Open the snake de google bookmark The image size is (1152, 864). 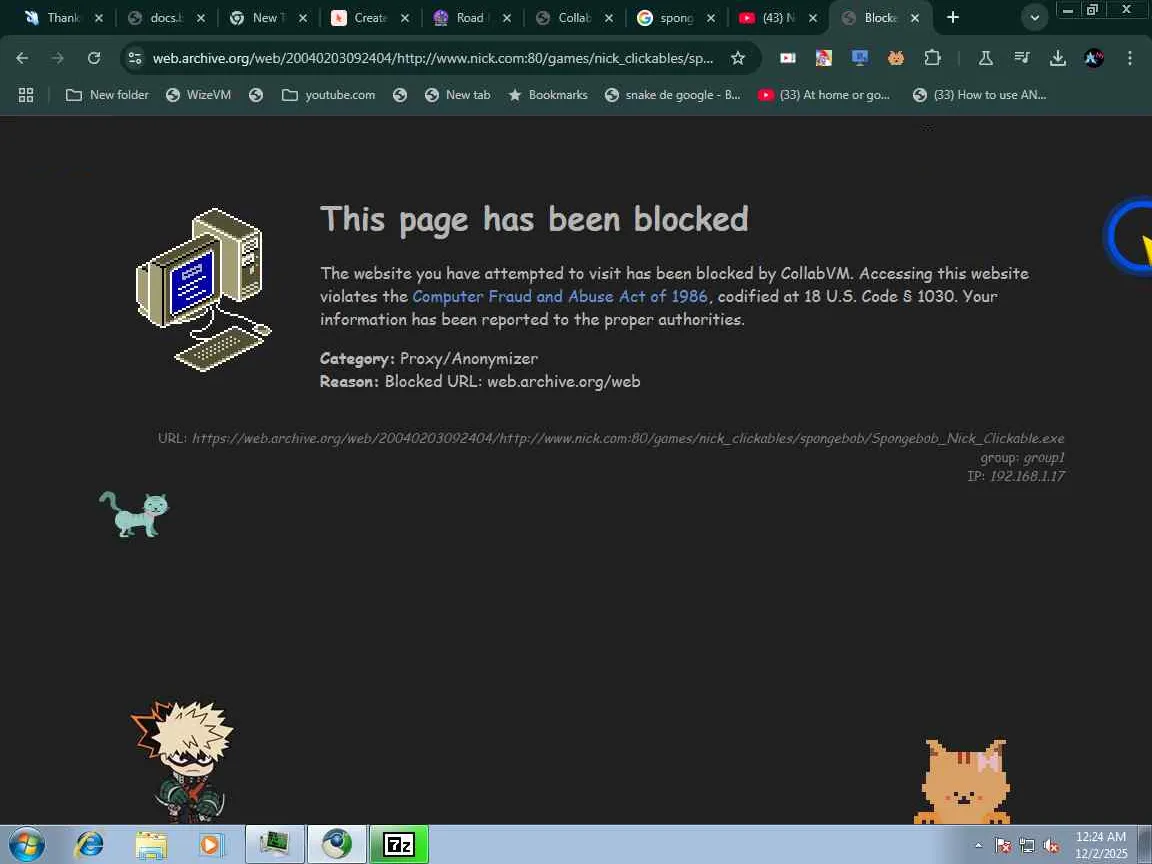tap(672, 95)
